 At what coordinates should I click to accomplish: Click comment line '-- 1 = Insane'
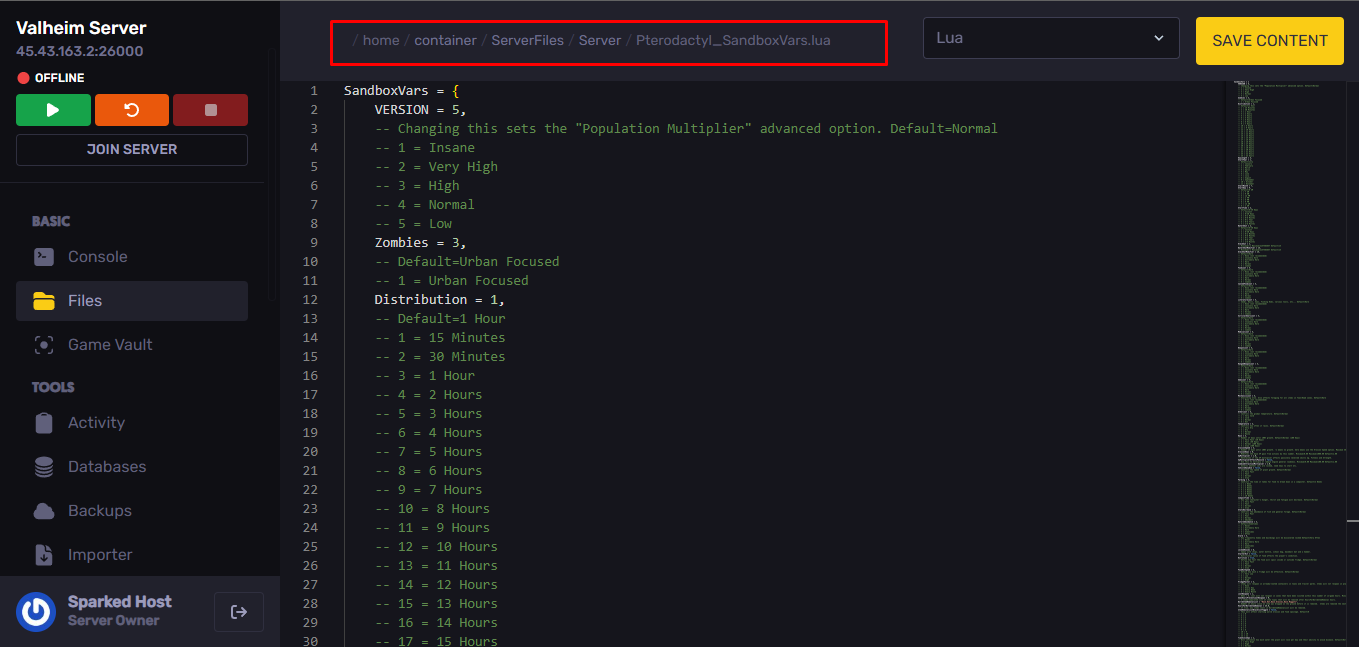click(x=425, y=148)
